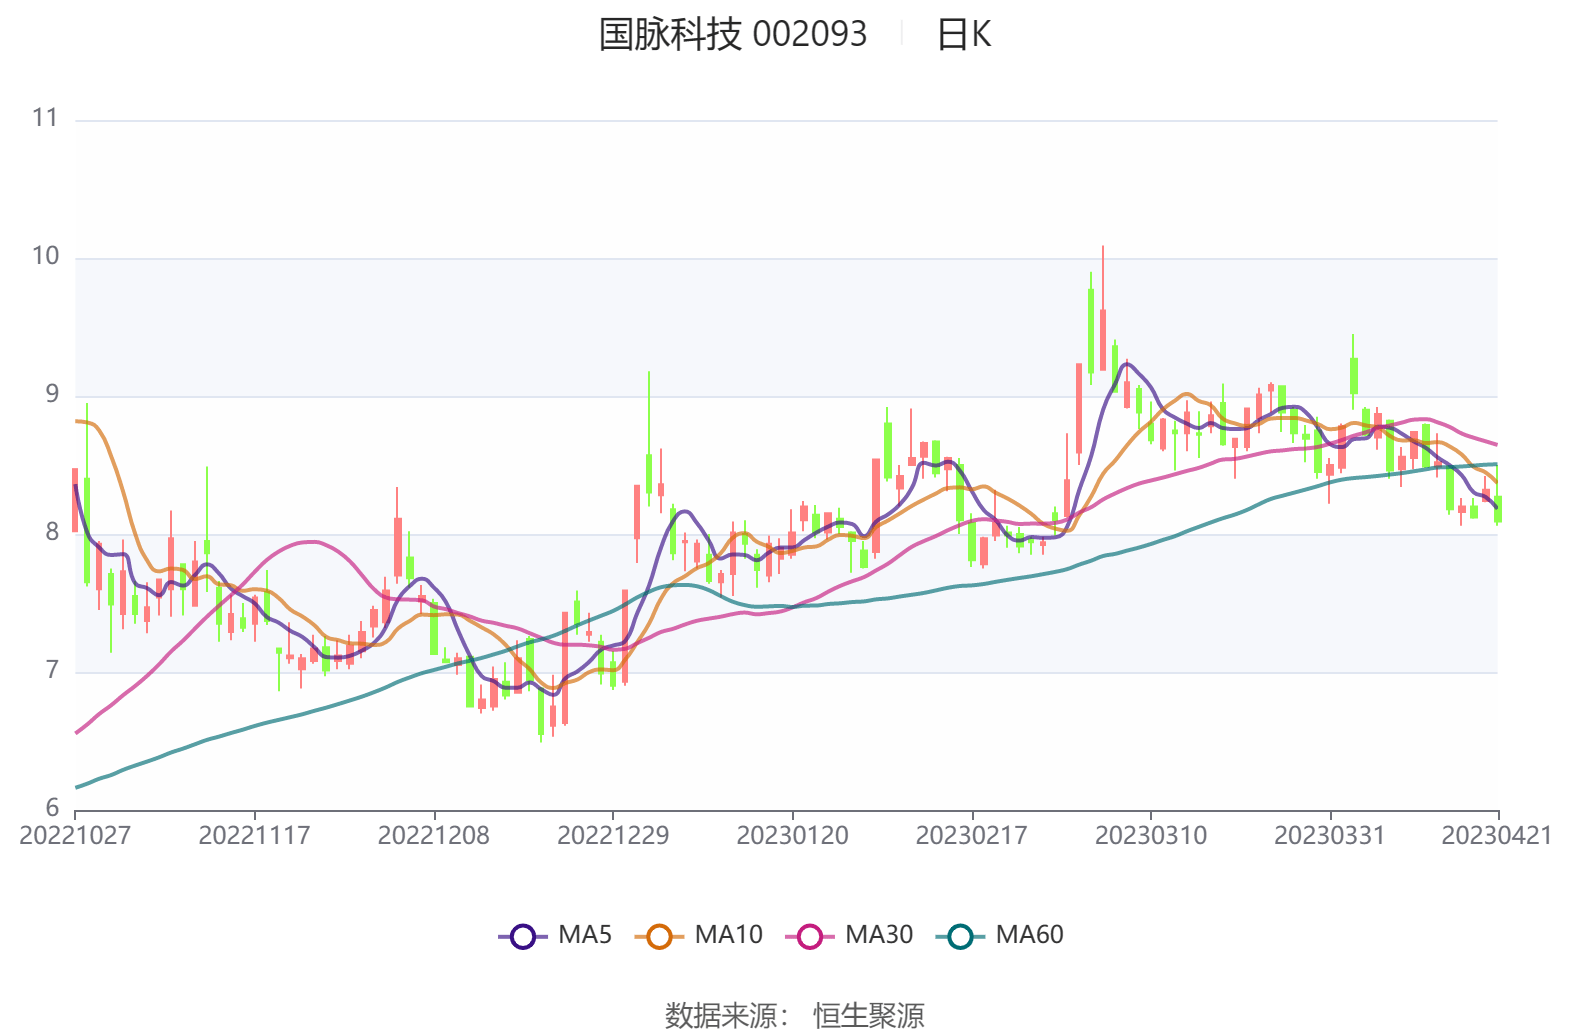The image size is (1590, 1034).
Task: Click the 日K label in the title
Action: tap(964, 34)
